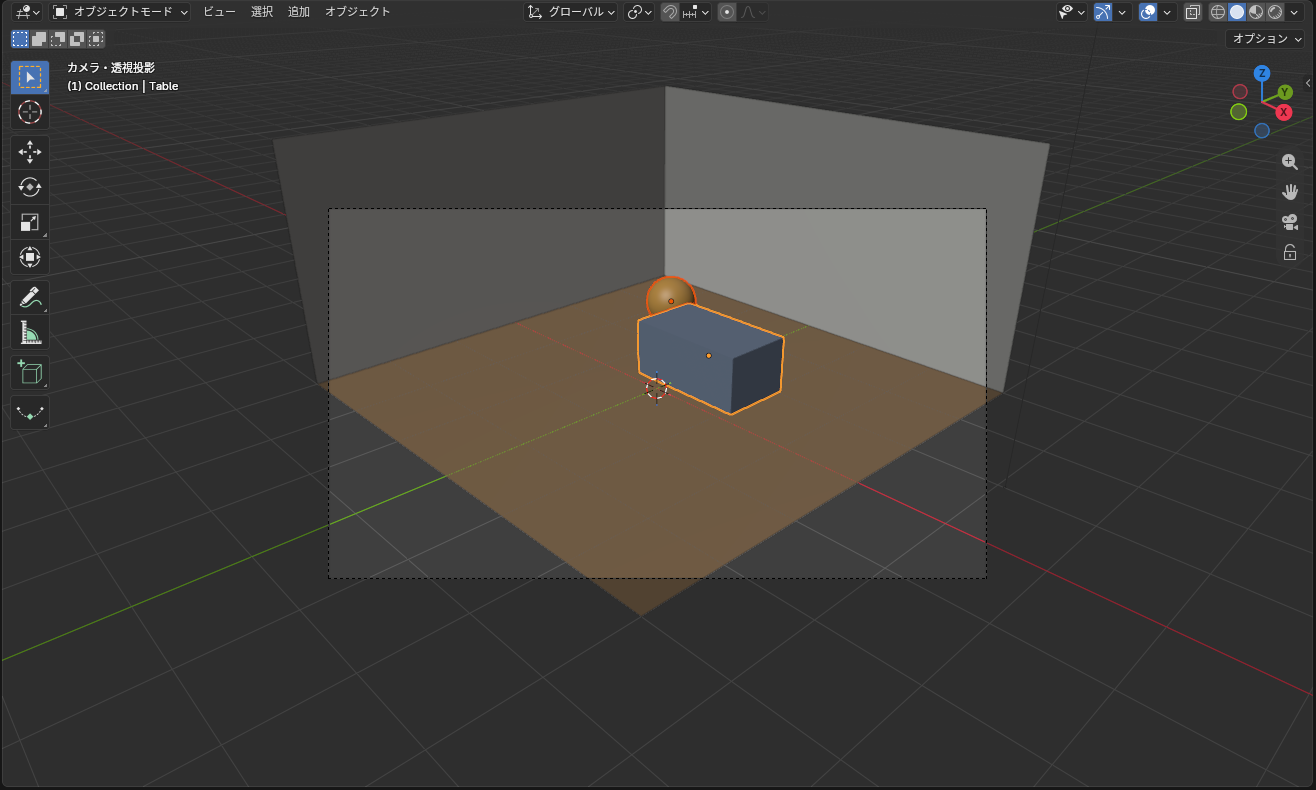
Task: Select the Move tool
Action: pyautogui.click(x=30, y=152)
